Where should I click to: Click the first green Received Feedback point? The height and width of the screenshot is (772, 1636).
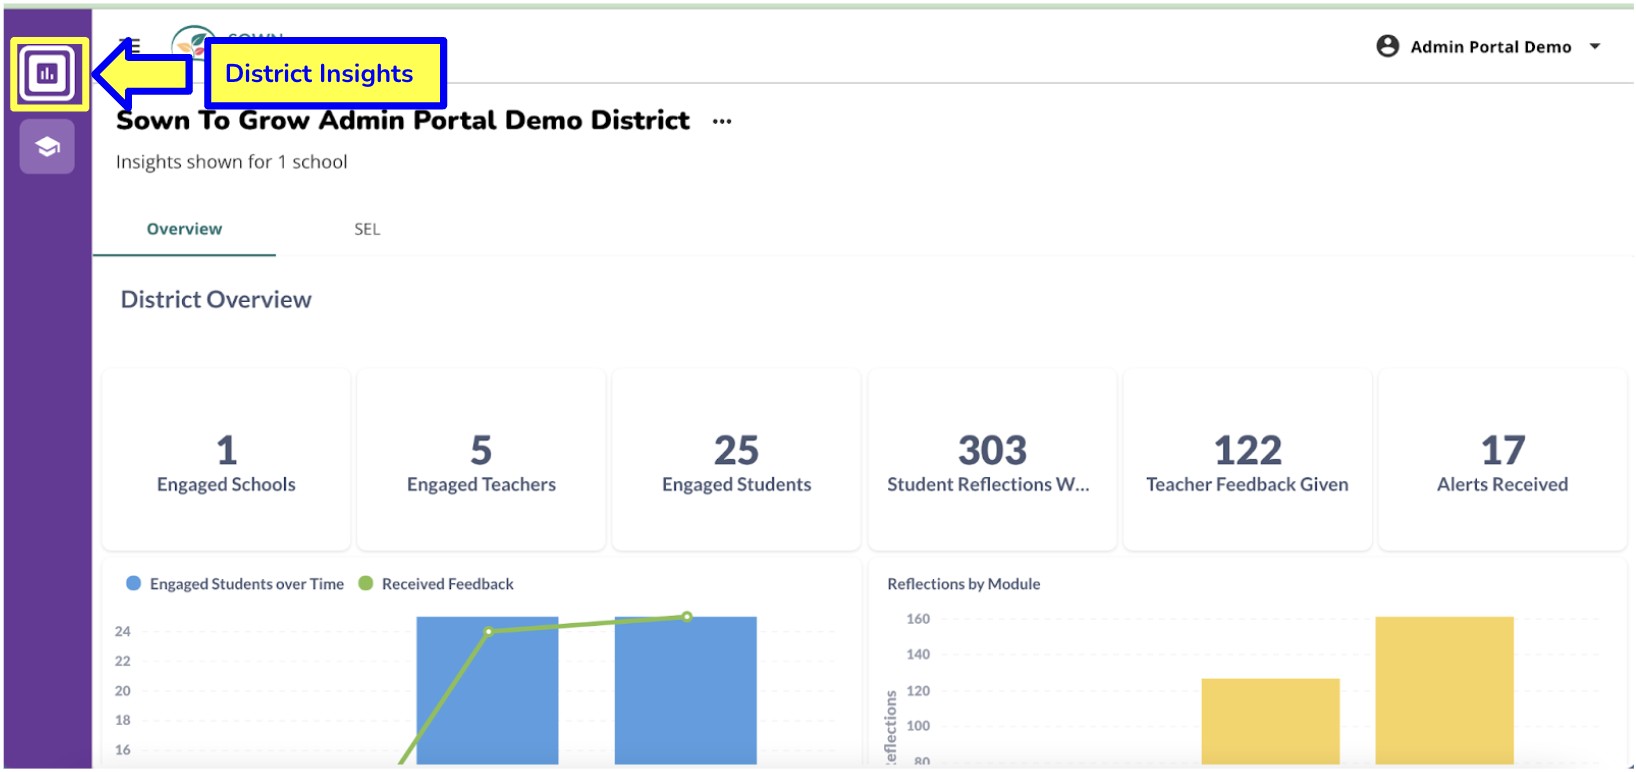[488, 631]
